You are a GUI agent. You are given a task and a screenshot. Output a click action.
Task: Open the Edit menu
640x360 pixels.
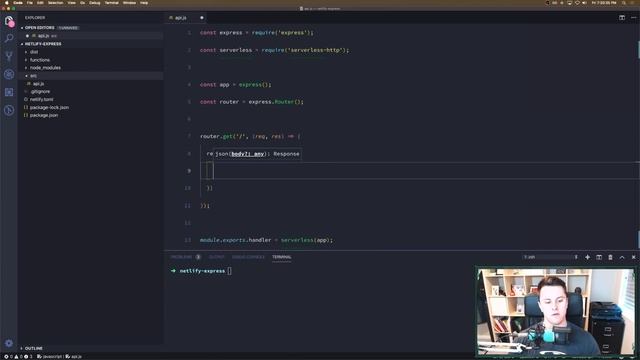[40, 3]
